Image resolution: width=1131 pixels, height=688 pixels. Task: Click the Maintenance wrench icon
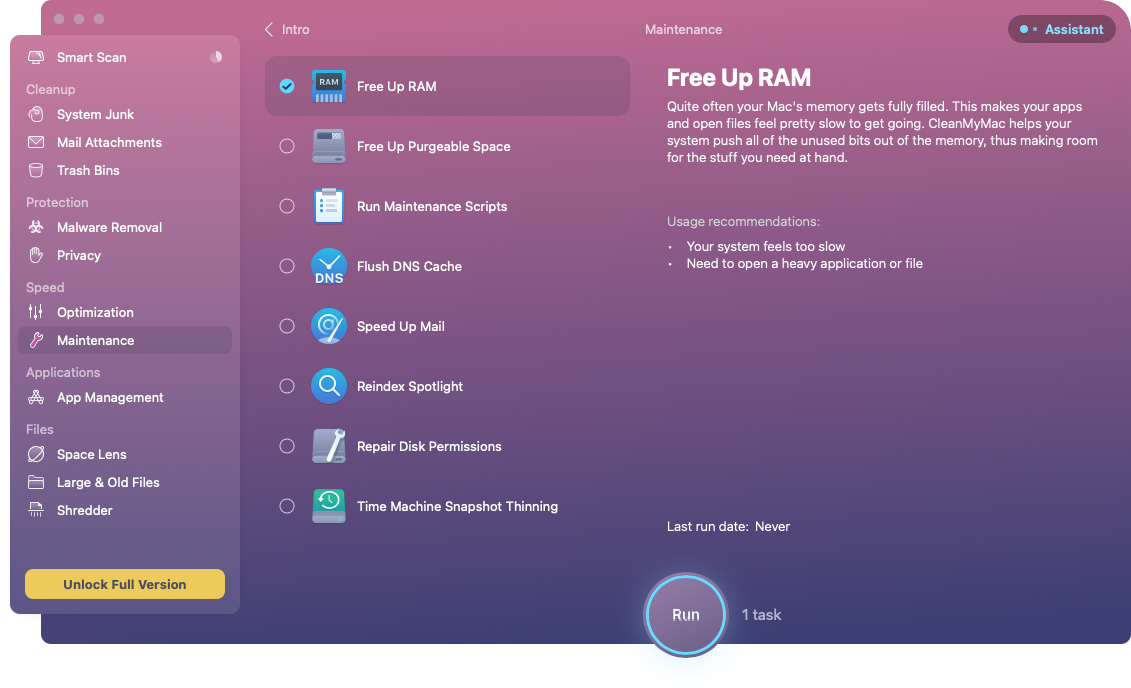click(35, 340)
